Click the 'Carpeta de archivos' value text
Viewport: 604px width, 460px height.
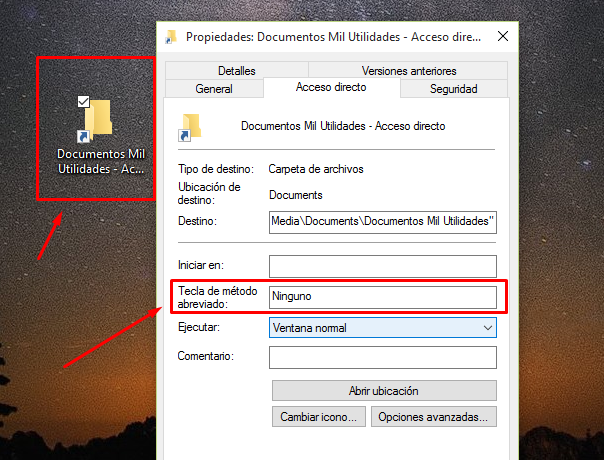[316, 169]
